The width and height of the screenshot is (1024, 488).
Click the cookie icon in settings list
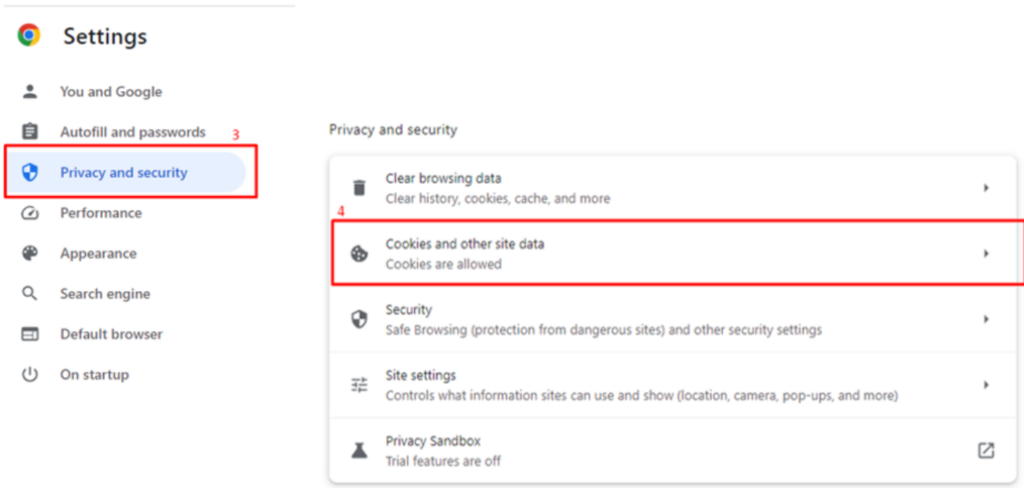359,254
